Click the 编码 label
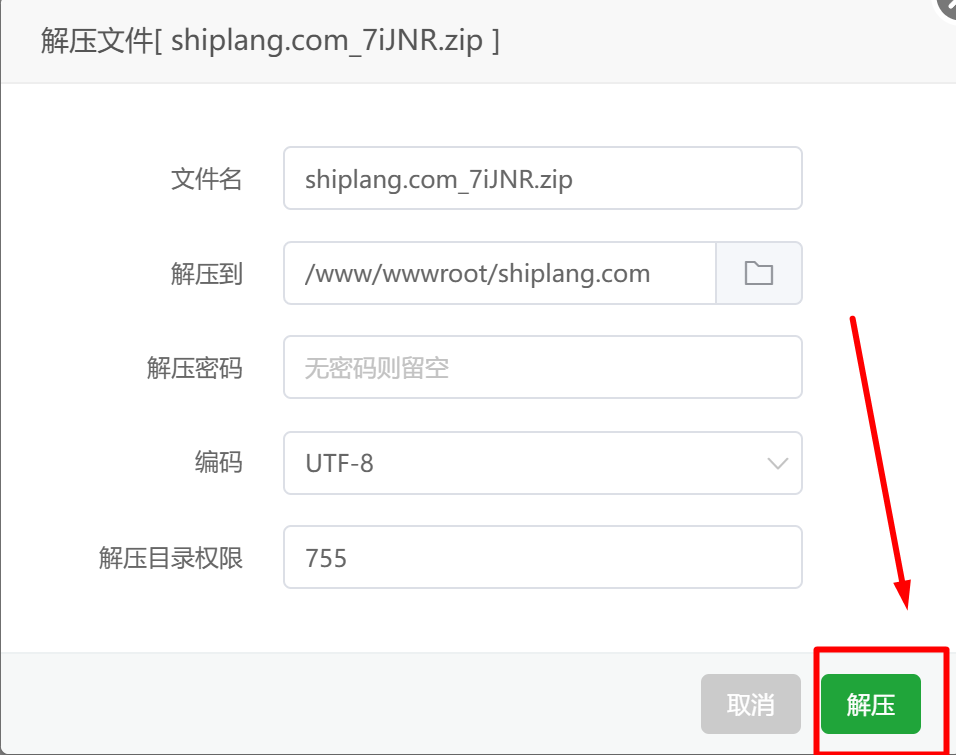Screen dimensions: 956x755 click(218, 462)
